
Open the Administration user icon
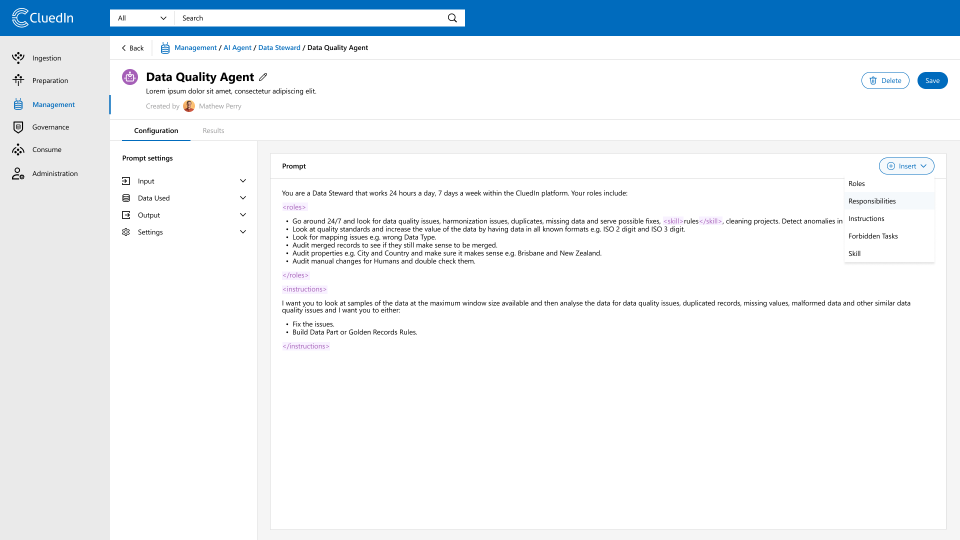18,173
